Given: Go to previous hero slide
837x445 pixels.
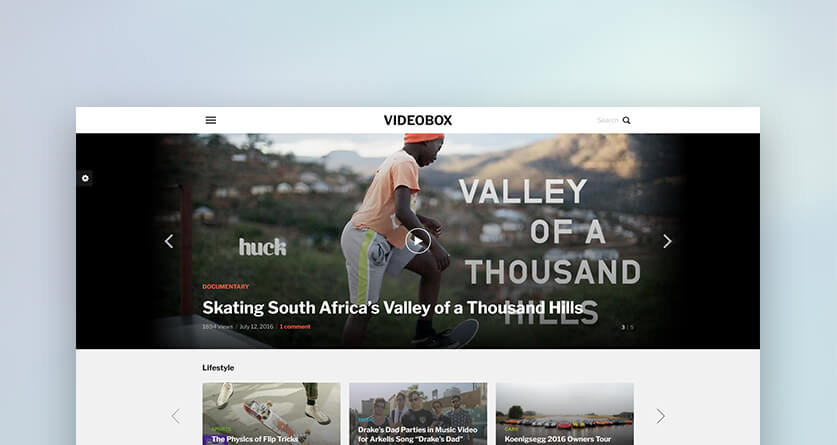Looking at the screenshot, I should pyautogui.click(x=169, y=241).
